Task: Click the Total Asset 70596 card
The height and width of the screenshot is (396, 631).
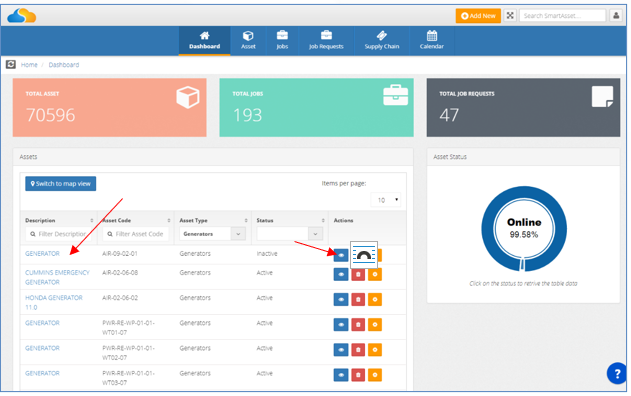Action: tap(109, 107)
